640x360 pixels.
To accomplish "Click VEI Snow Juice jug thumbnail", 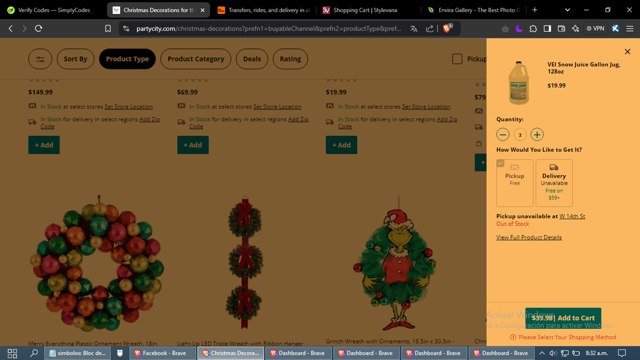I will click(x=519, y=83).
